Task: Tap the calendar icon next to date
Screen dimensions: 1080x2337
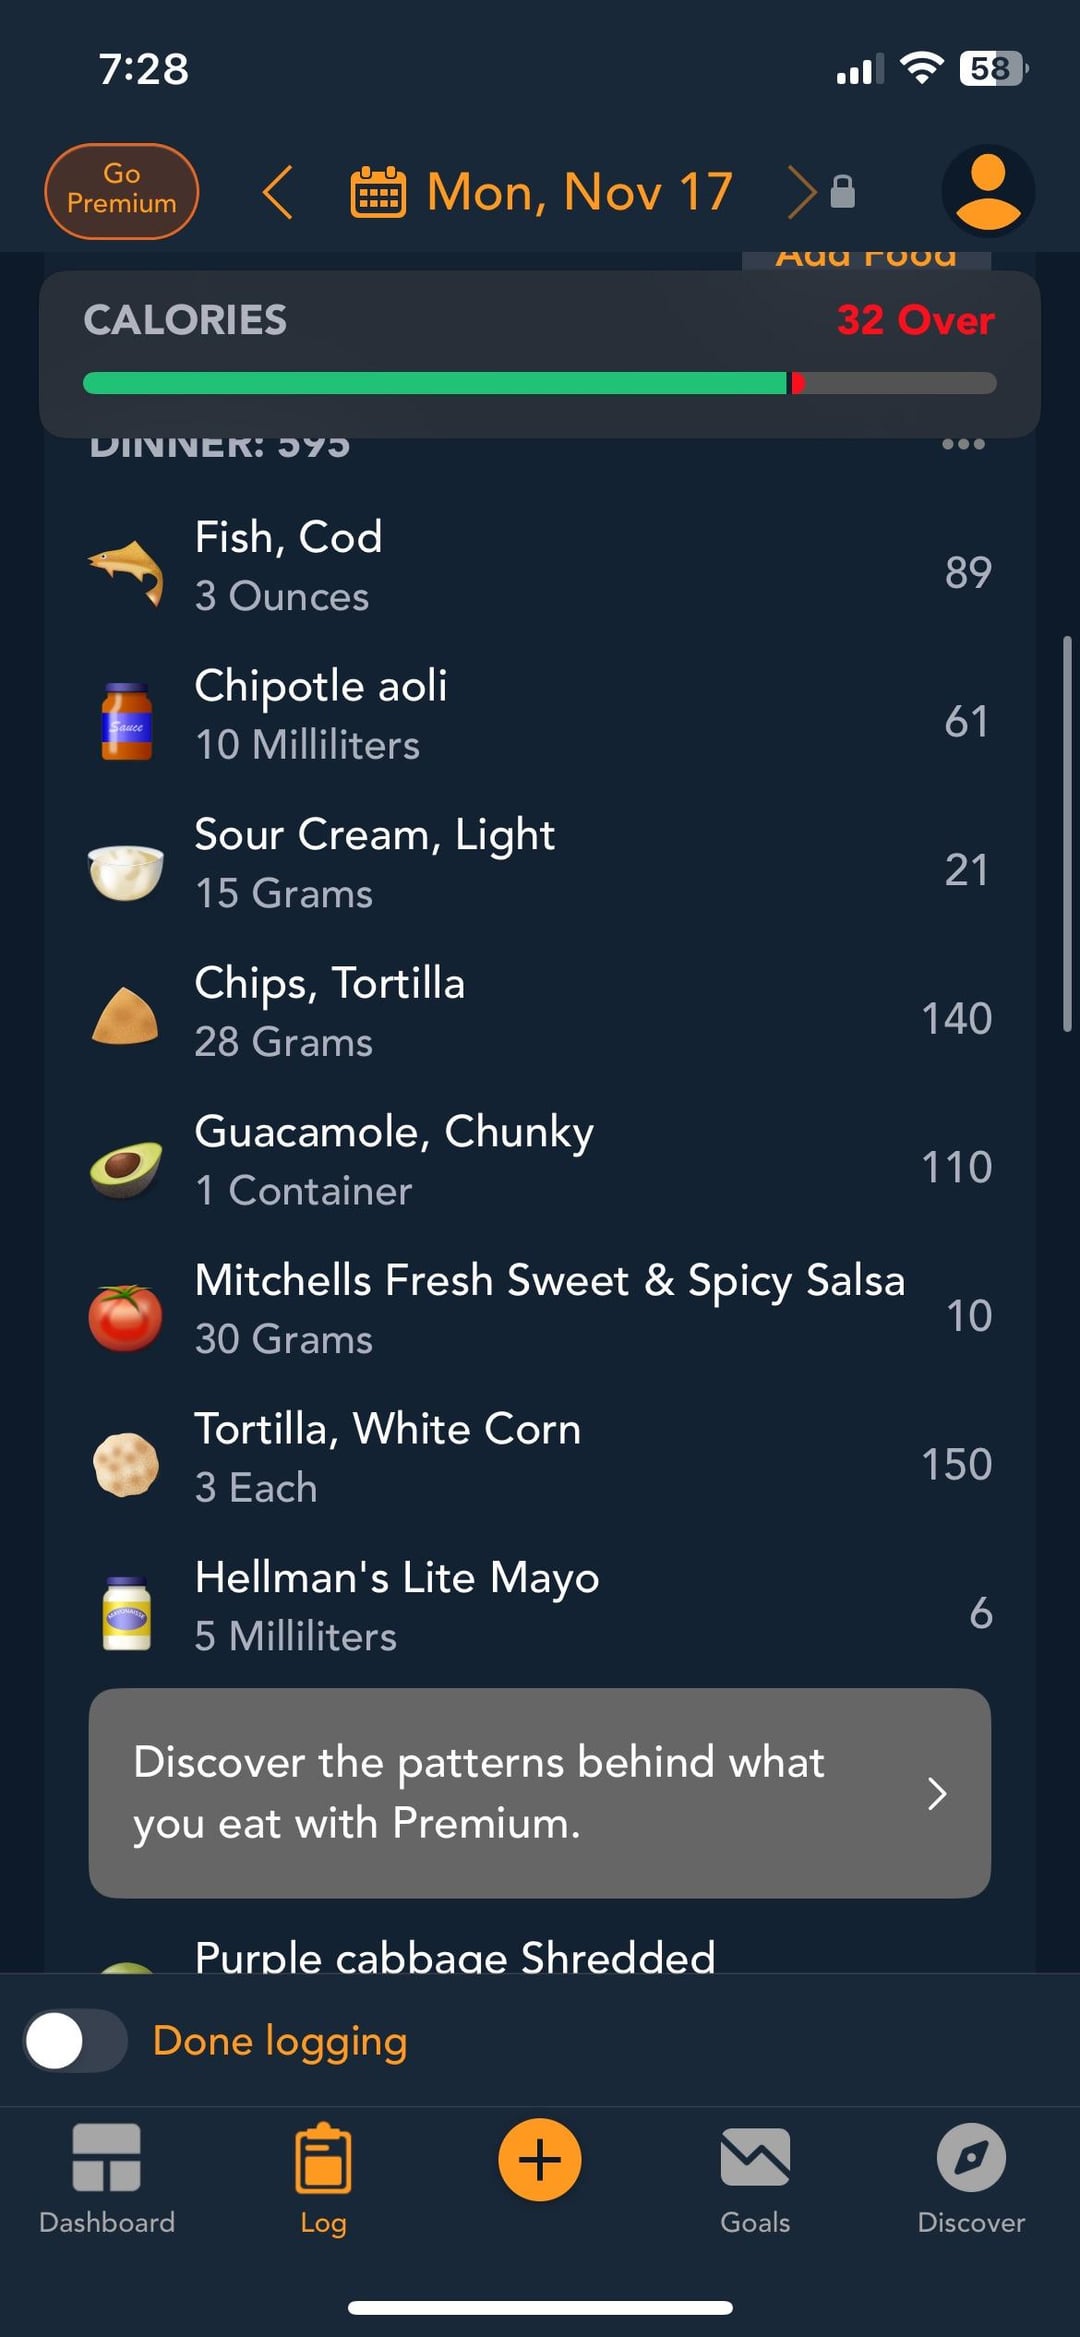Action: coord(378,192)
